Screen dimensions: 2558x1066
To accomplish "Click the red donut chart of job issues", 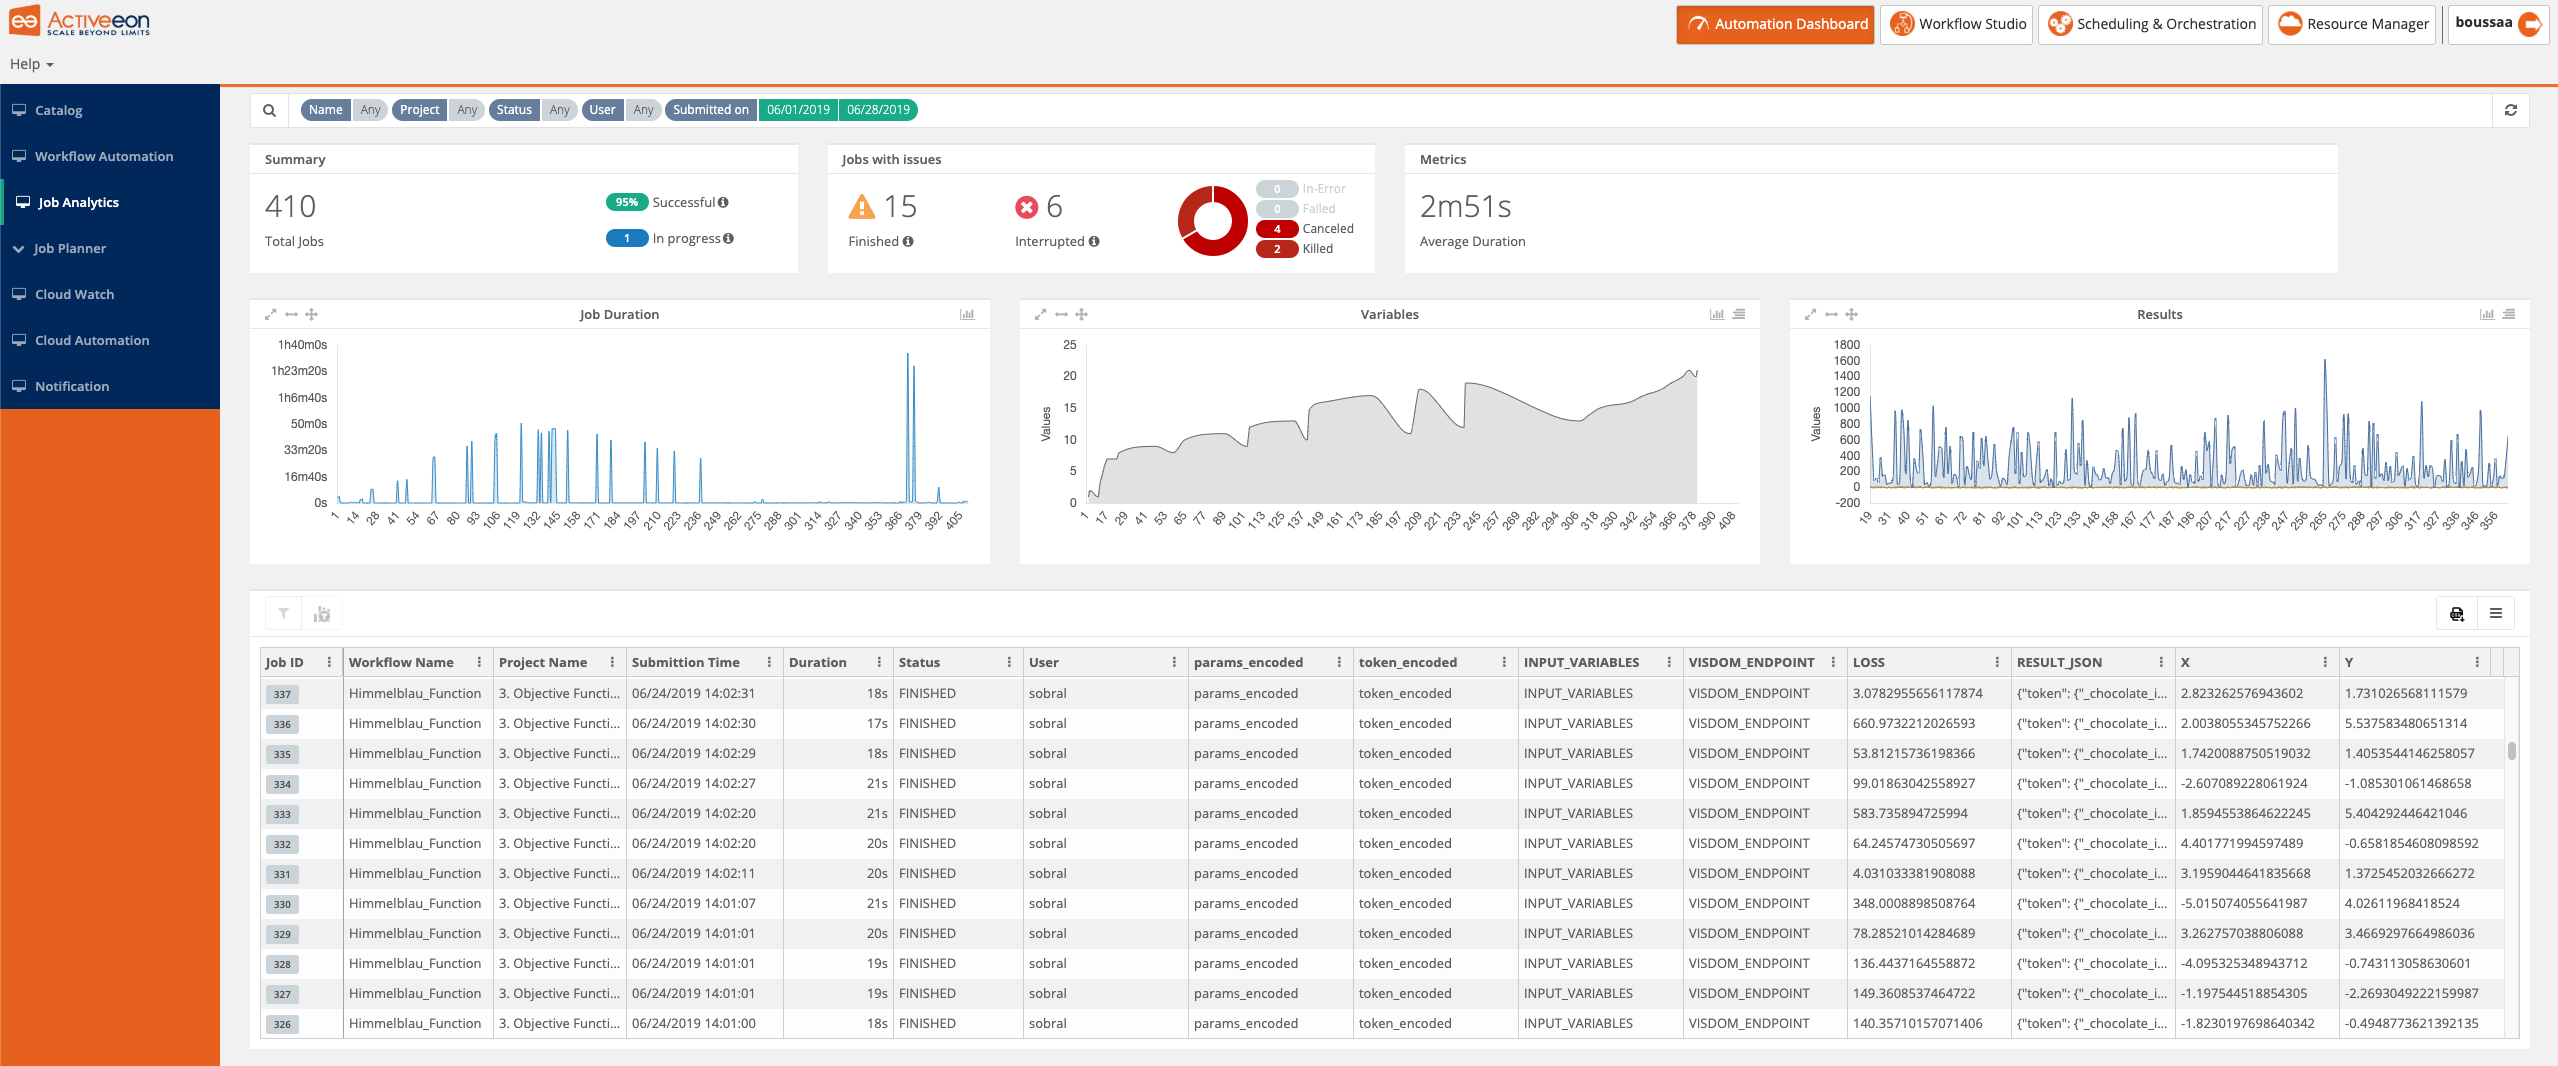I will point(1212,220).
